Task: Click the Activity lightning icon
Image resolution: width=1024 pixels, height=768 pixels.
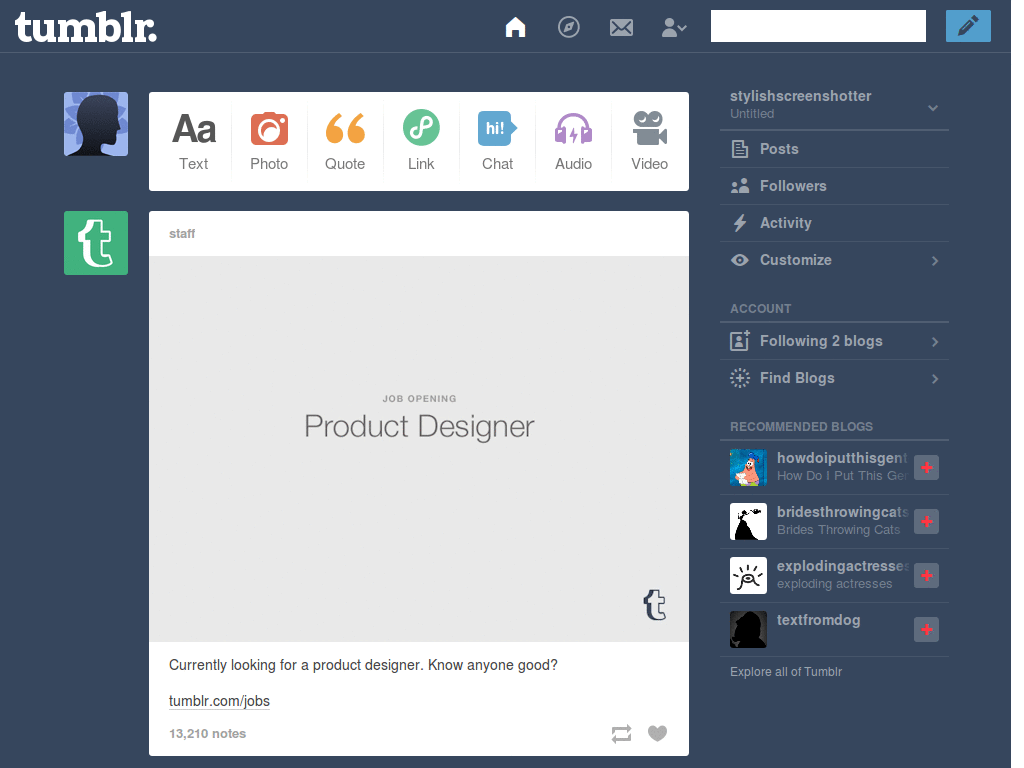Action: point(740,223)
